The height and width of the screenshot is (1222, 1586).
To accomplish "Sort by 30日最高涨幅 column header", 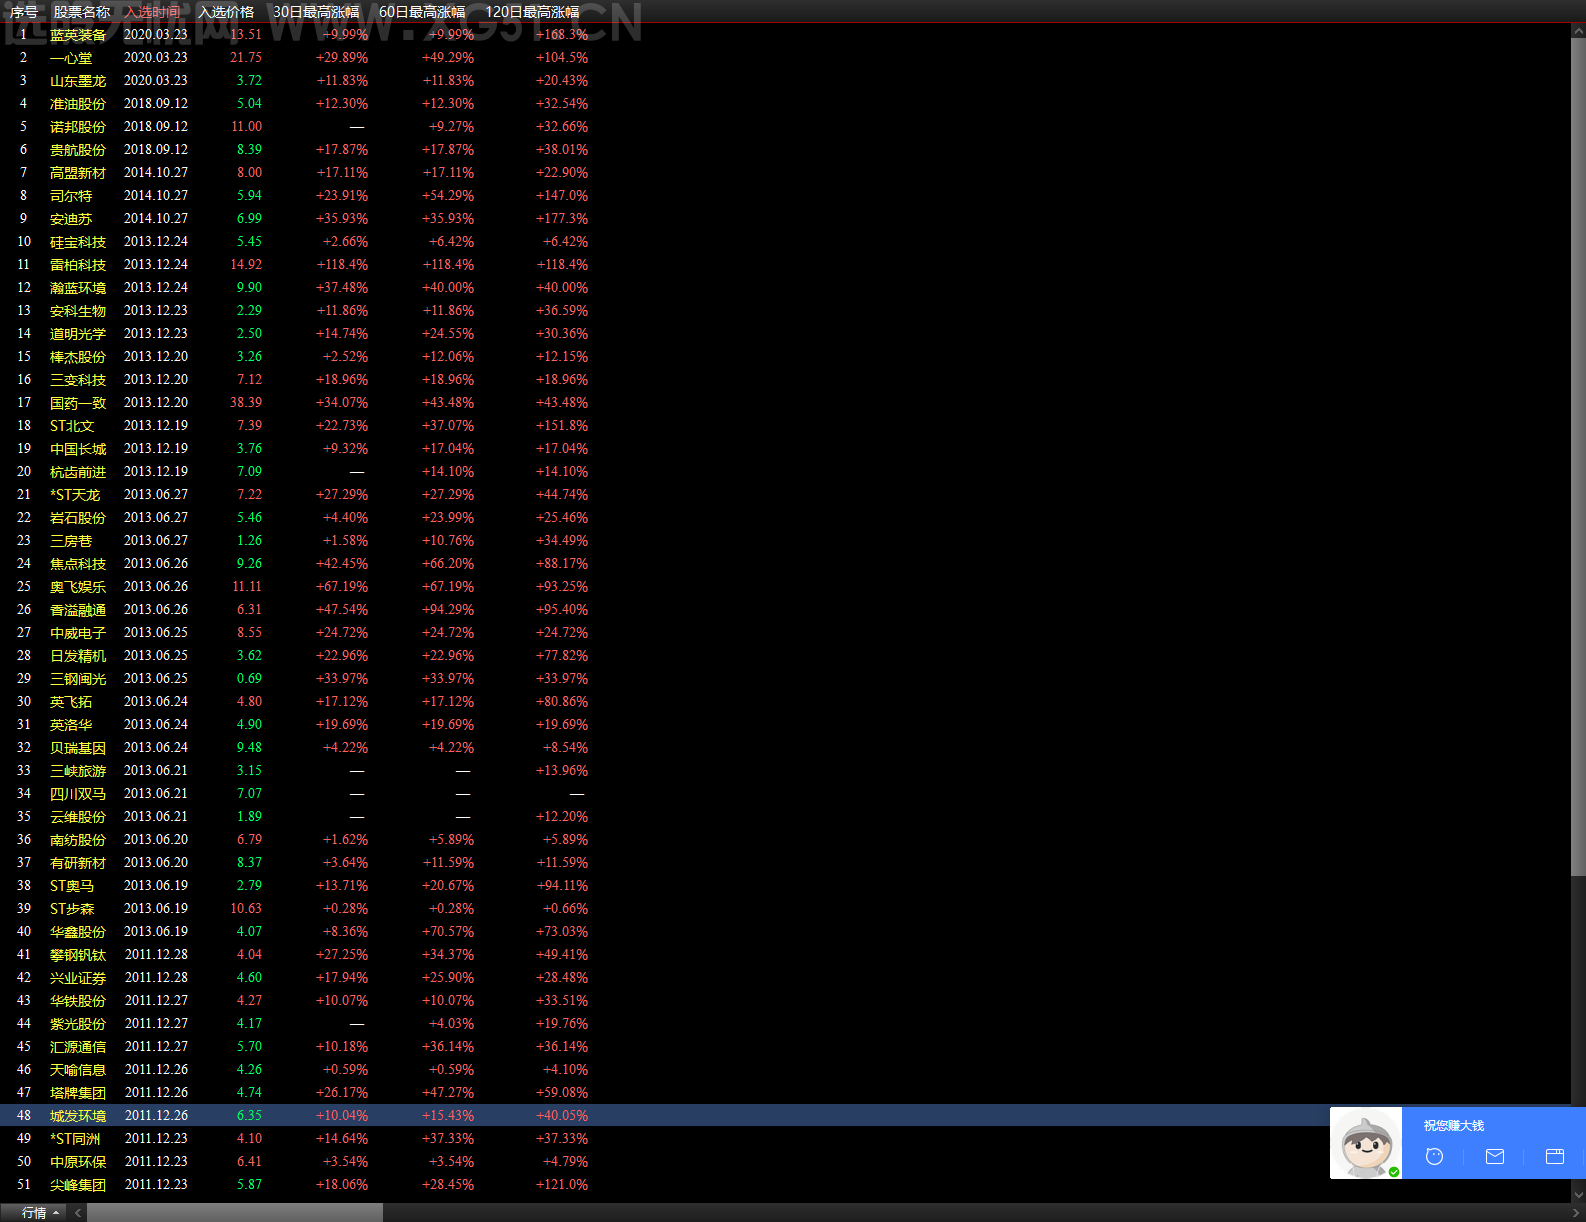I will coord(316,12).
